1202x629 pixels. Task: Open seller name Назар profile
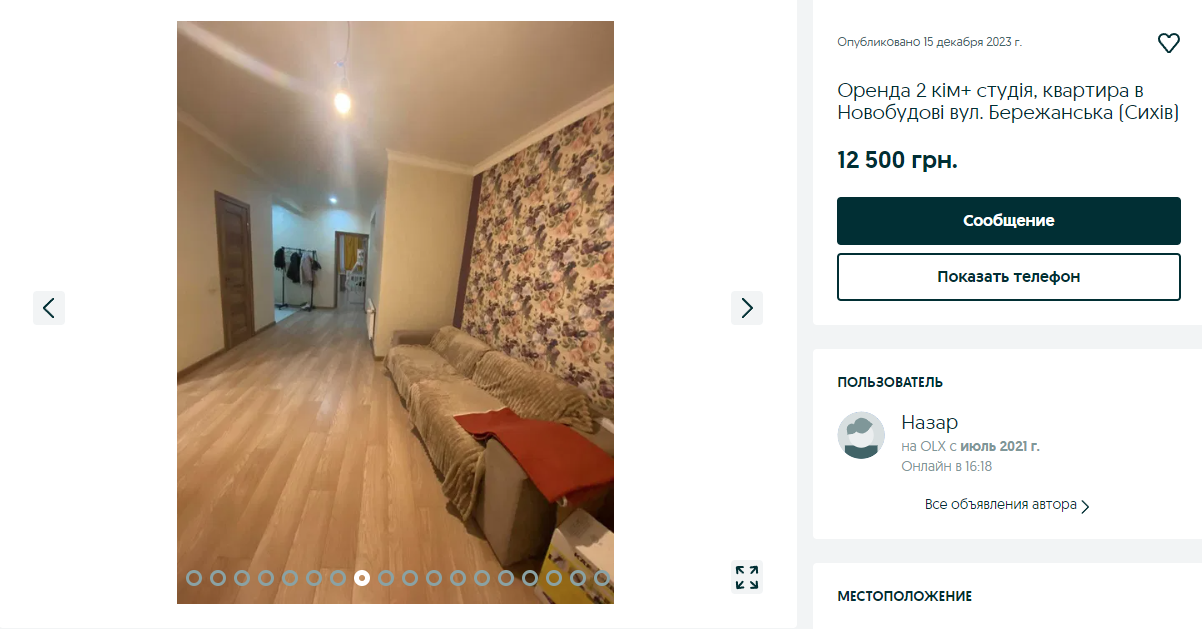point(930,422)
